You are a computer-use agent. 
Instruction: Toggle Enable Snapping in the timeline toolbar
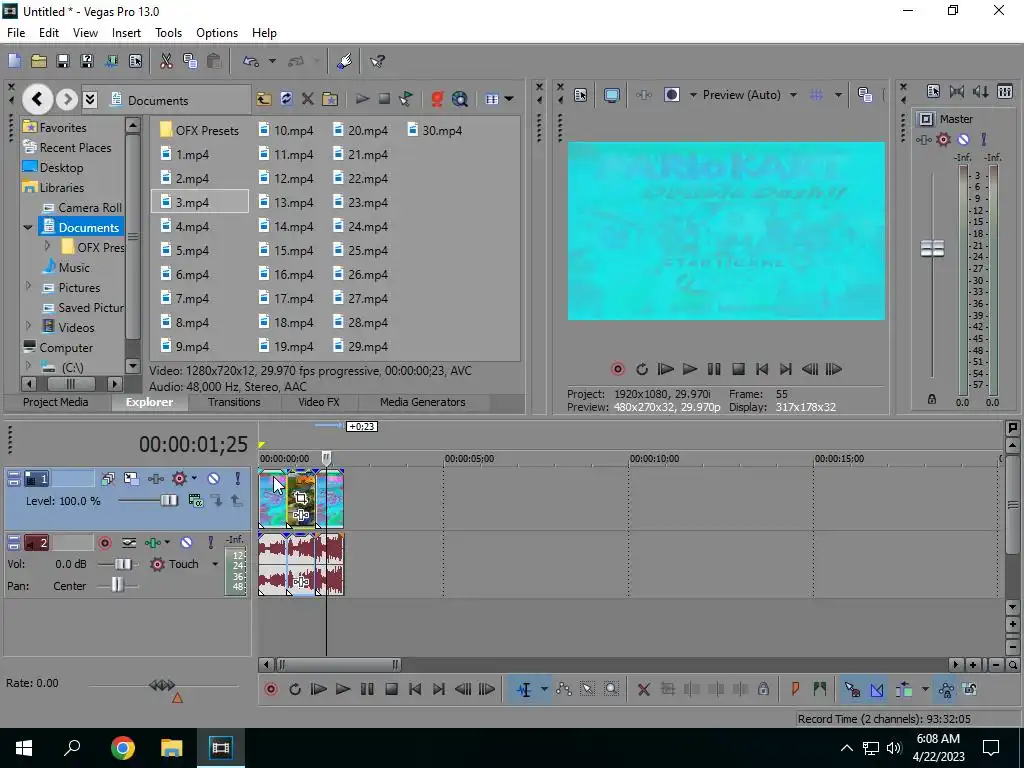[852, 689]
